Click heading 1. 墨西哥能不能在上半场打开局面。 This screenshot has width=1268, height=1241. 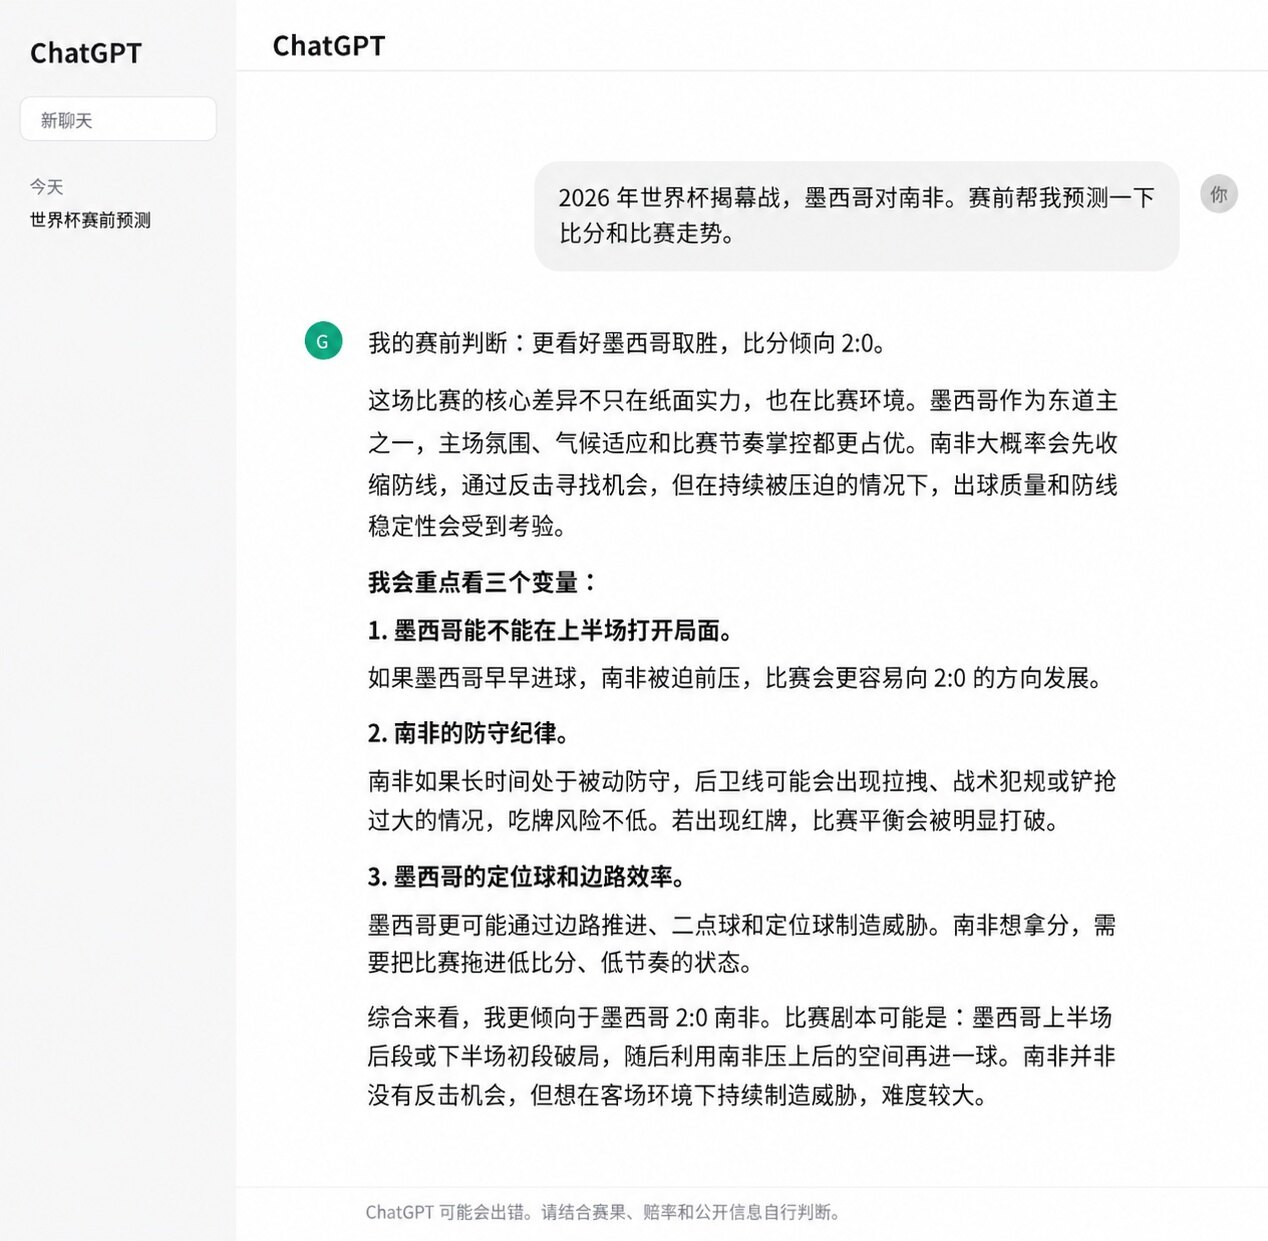pos(551,630)
